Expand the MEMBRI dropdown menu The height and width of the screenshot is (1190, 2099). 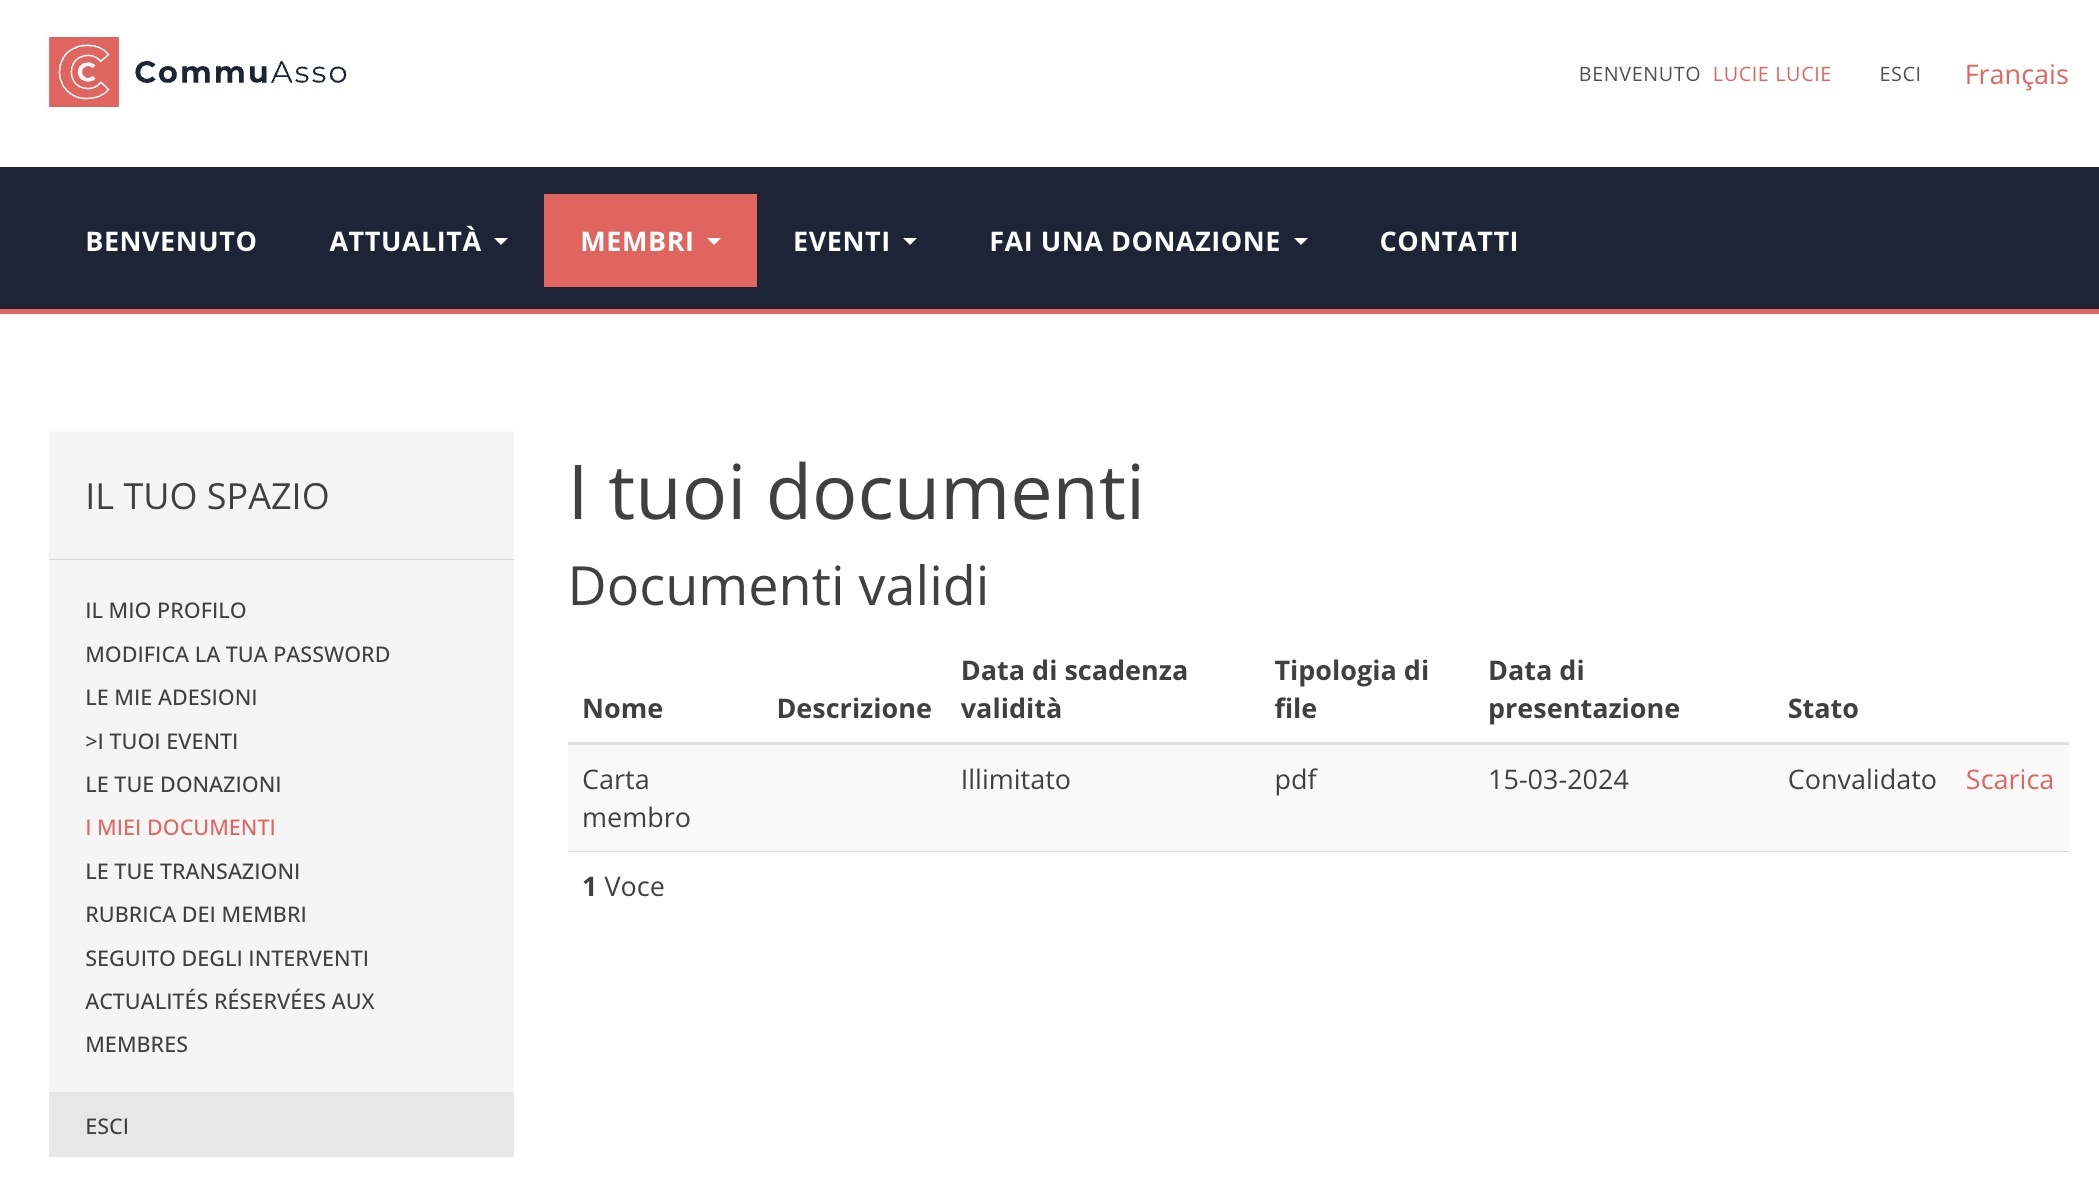[650, 240]
